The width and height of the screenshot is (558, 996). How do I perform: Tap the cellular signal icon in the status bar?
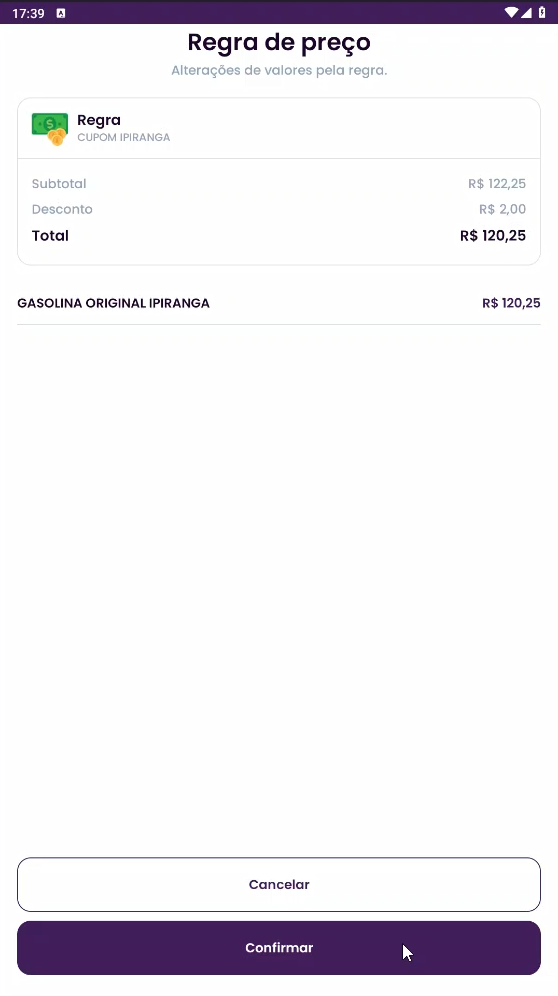point(526,13)
